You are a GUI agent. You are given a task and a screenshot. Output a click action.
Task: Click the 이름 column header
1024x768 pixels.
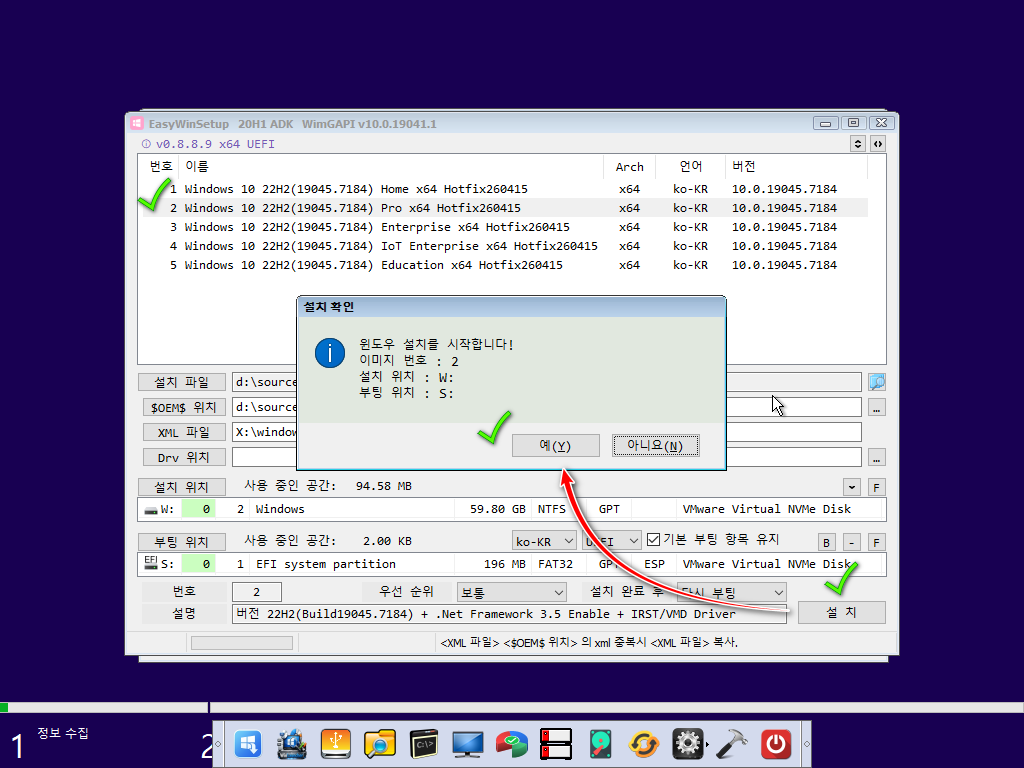391,167
